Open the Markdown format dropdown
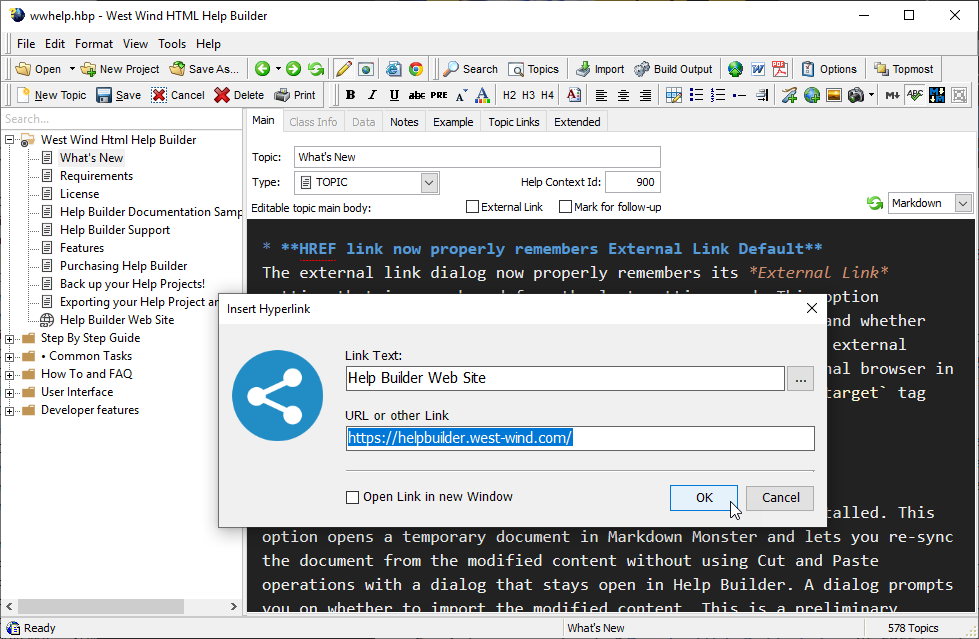Viewport: 979px width, 639px height. coord(963,203)
